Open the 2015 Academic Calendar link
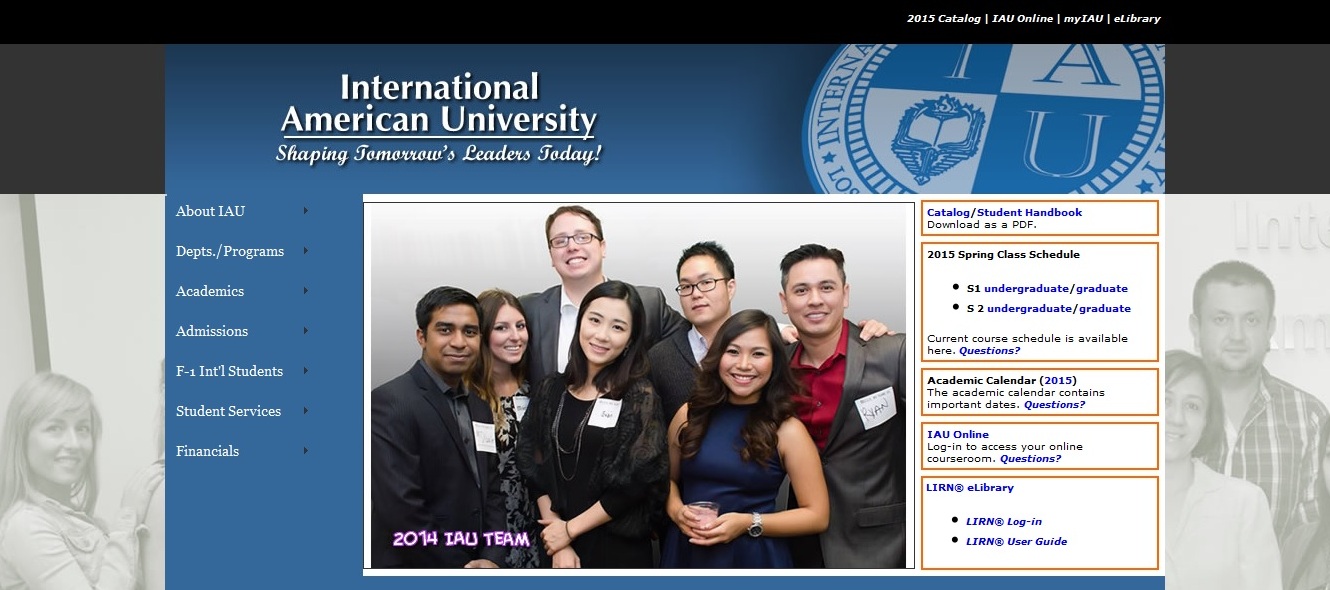1330x590 pixels. 1057,381
